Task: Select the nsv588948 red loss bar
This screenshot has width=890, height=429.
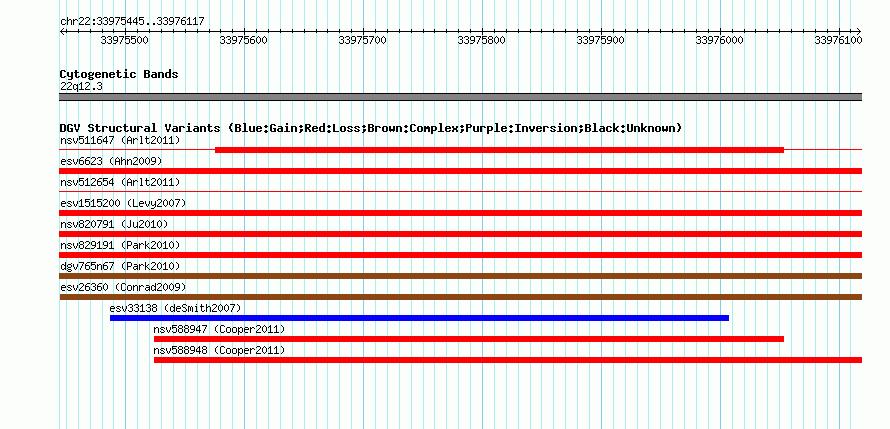Action: [508, 360]
